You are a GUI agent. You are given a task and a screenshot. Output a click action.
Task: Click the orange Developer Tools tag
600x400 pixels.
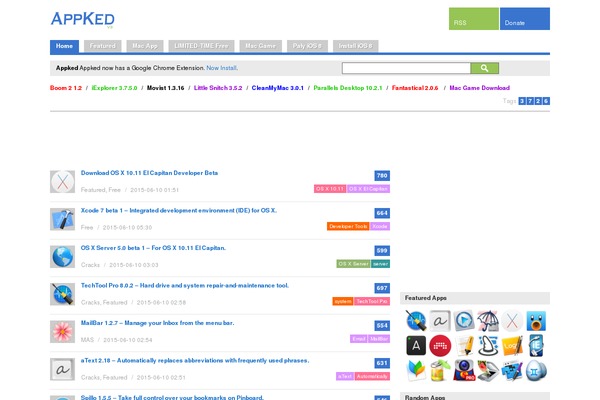pyautogui.click(x=348, y=226)
